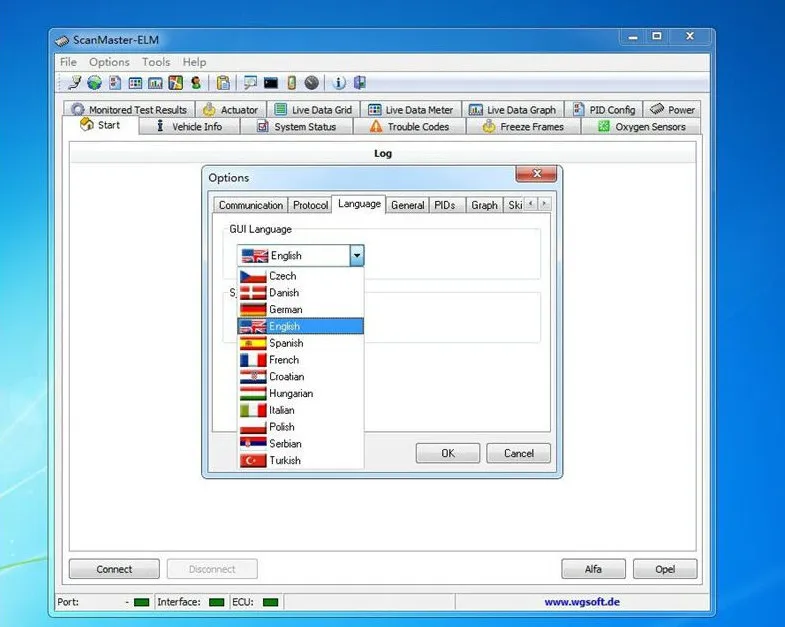Click the magnifier window toolbar icon

coord(250,83)
